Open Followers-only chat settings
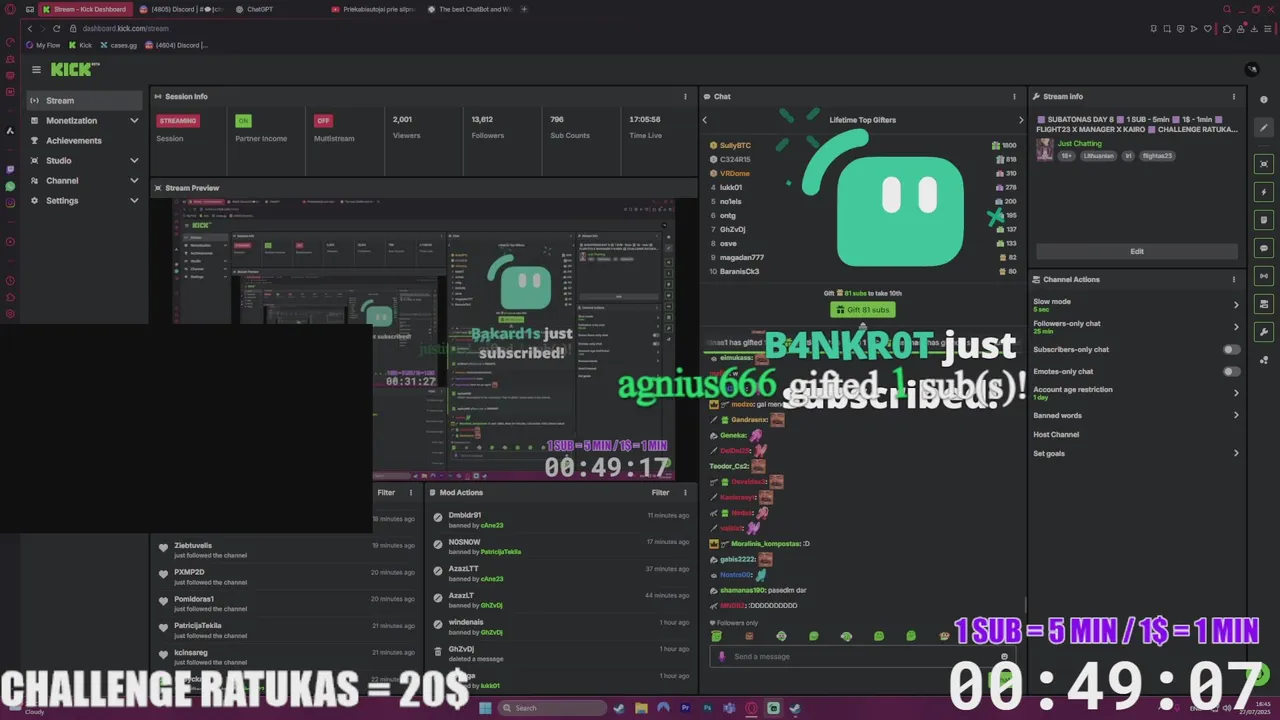Viewport: 1280px width, 720px height. click(x=1136, y=327)
